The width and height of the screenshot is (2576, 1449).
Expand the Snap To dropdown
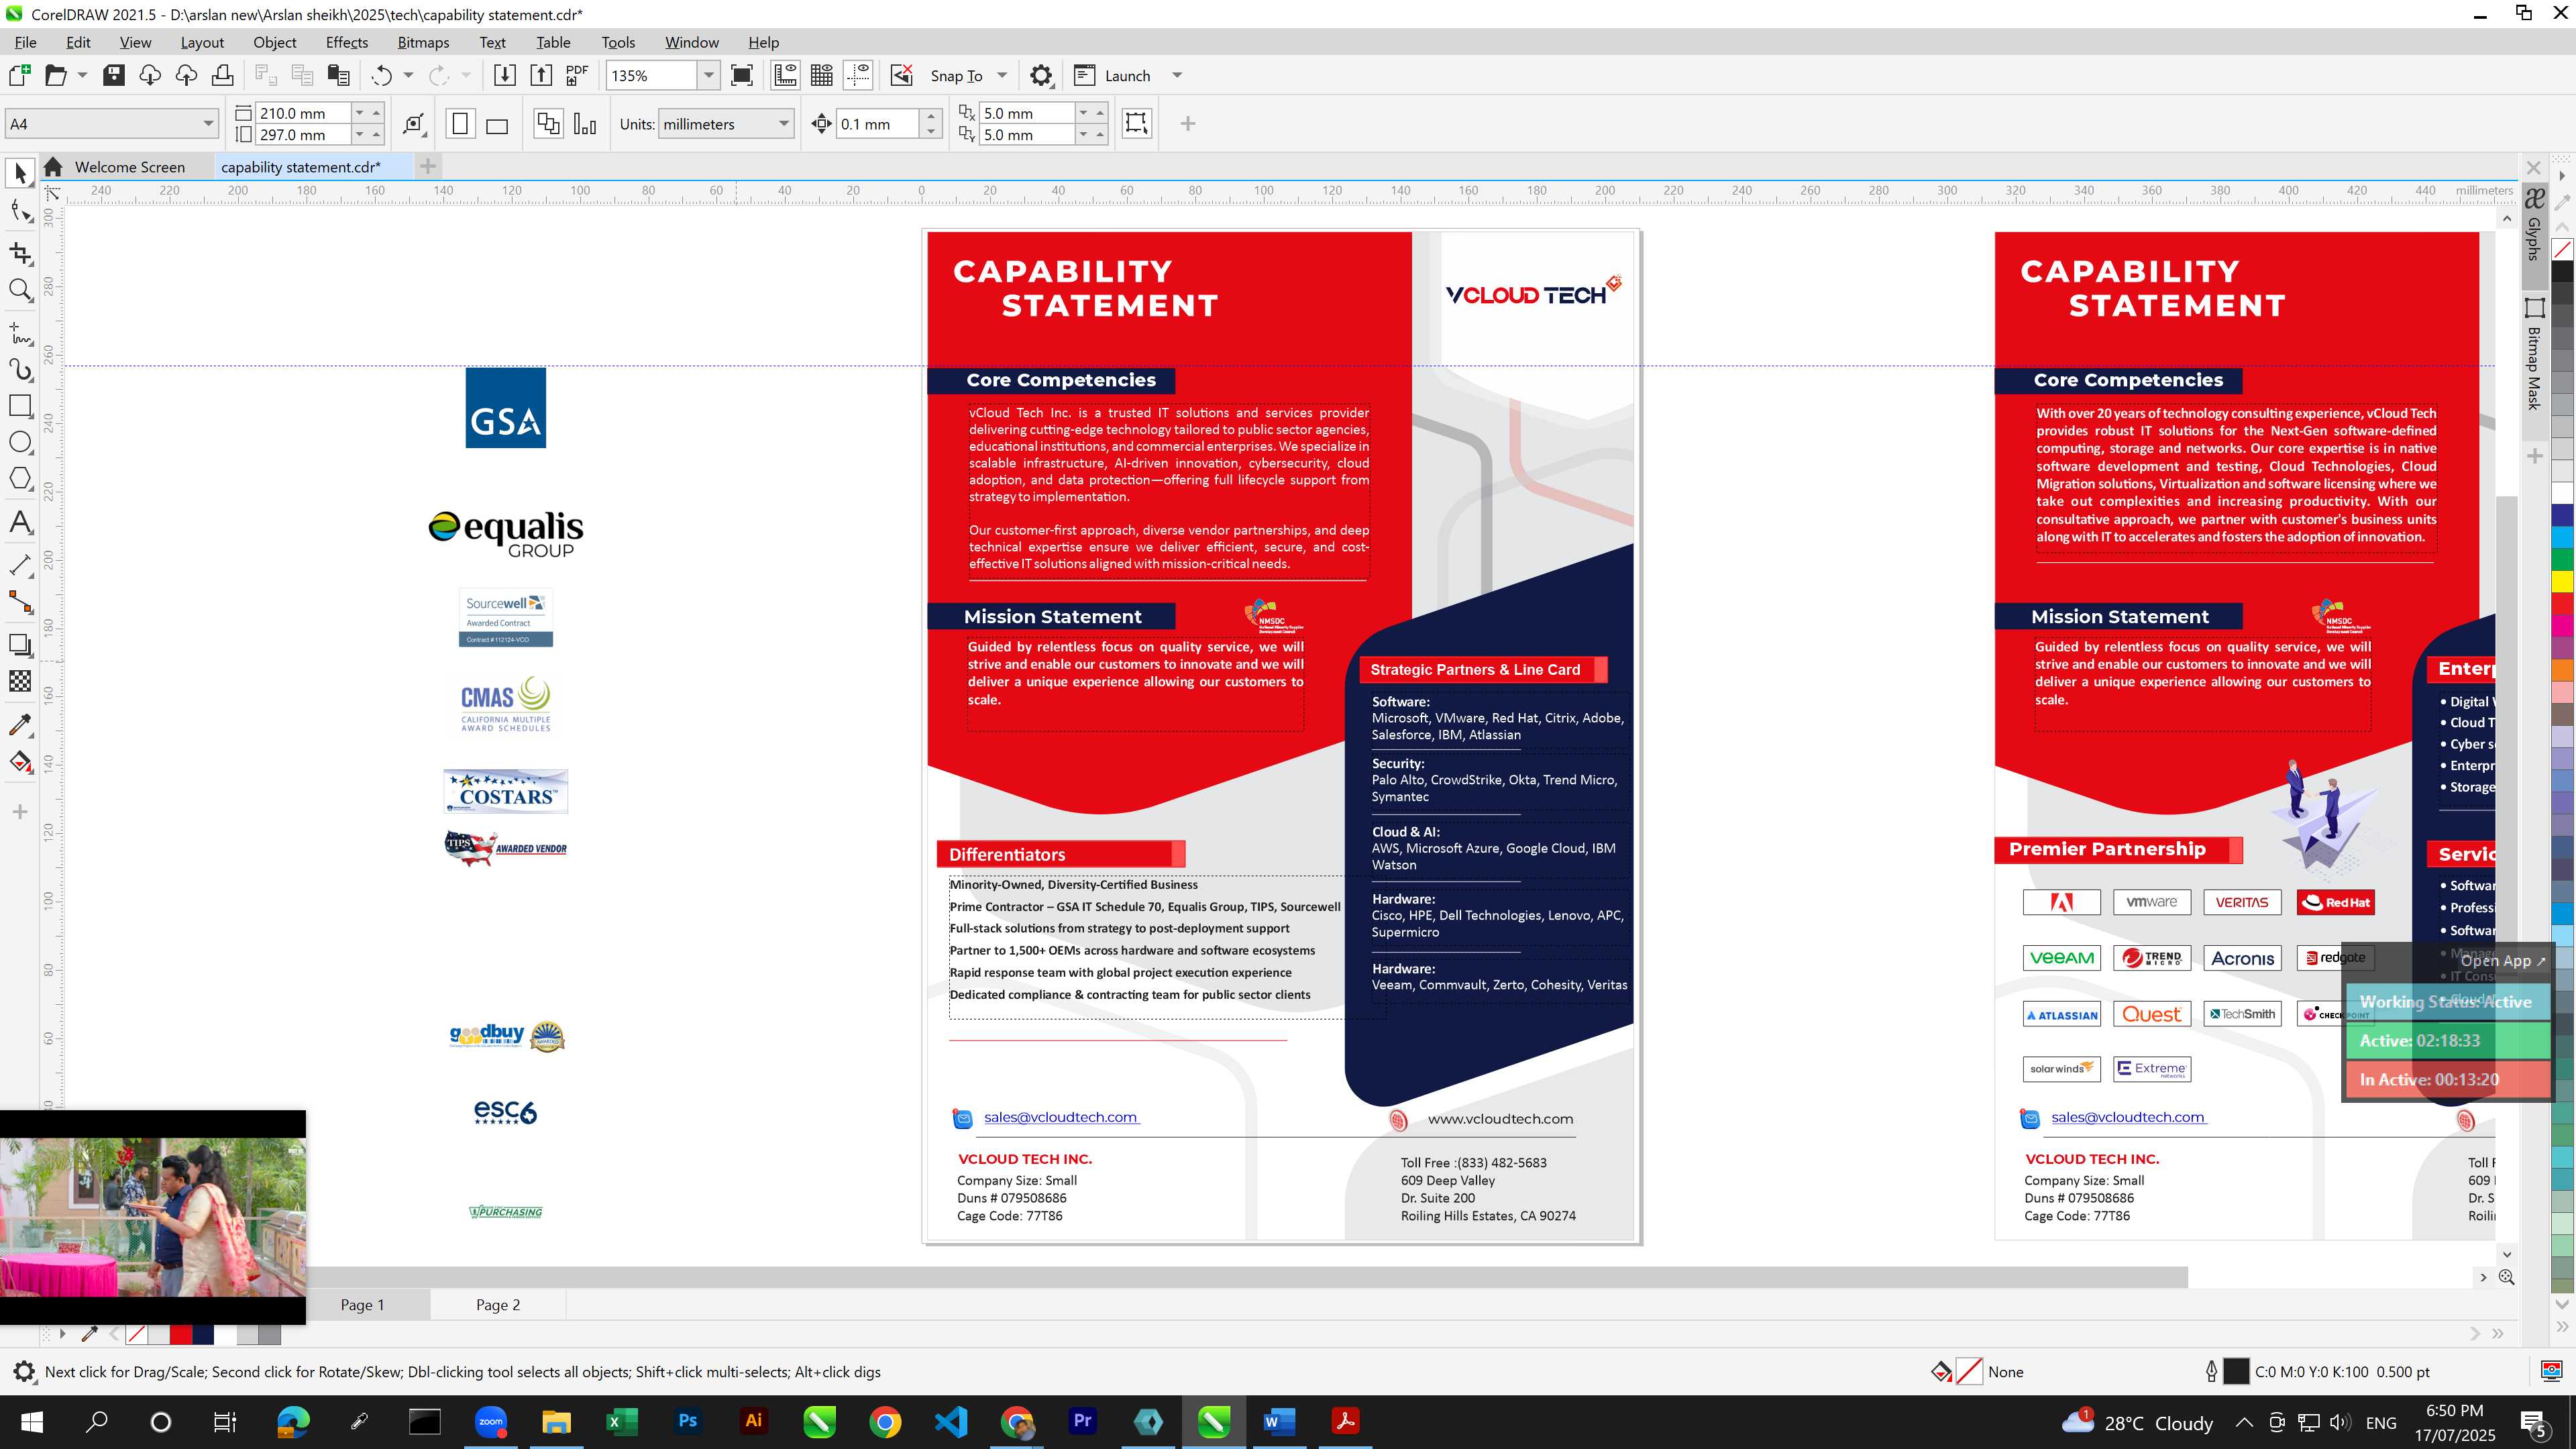pyautogui.click(x=1002, y=75)
